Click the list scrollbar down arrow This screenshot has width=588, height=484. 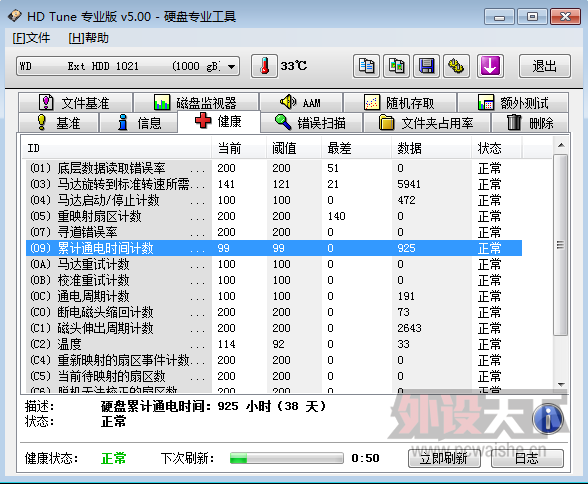[x=561, y=385]
